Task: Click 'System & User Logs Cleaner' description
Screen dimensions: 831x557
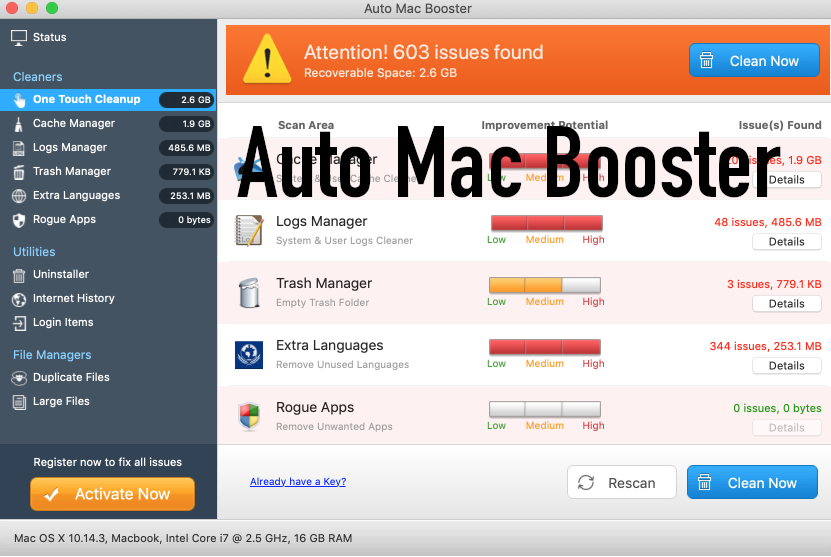Action: click(x=344, y=241)
